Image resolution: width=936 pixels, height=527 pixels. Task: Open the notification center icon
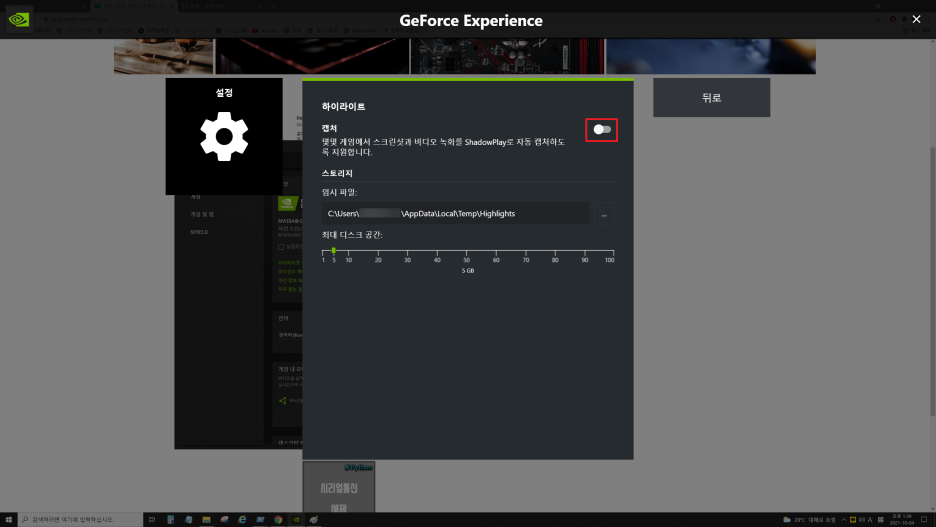924,520
